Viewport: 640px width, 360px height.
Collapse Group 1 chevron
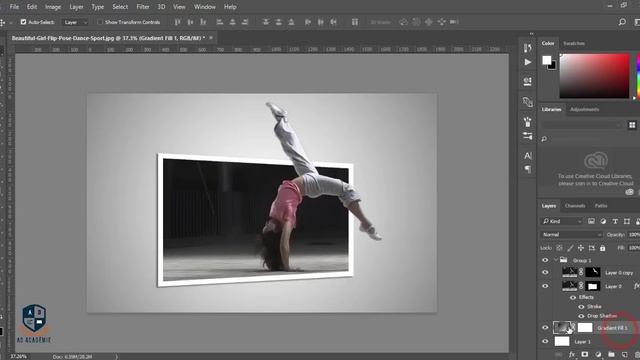coord(556,260)
